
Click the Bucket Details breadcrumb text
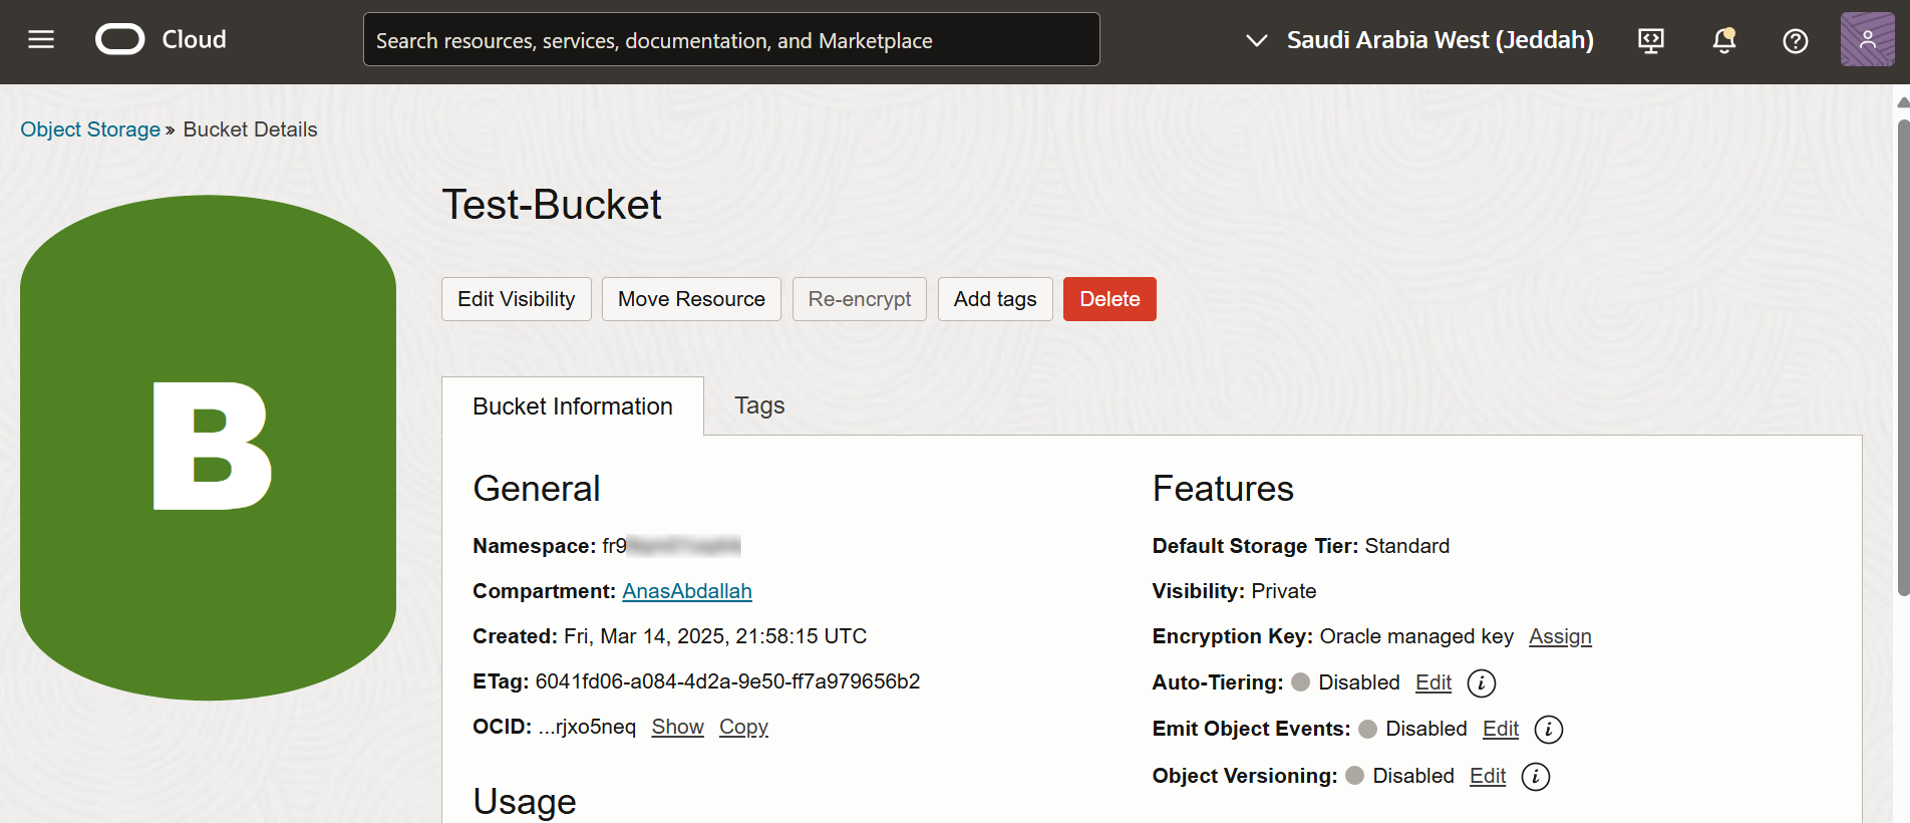click(250, 129)
